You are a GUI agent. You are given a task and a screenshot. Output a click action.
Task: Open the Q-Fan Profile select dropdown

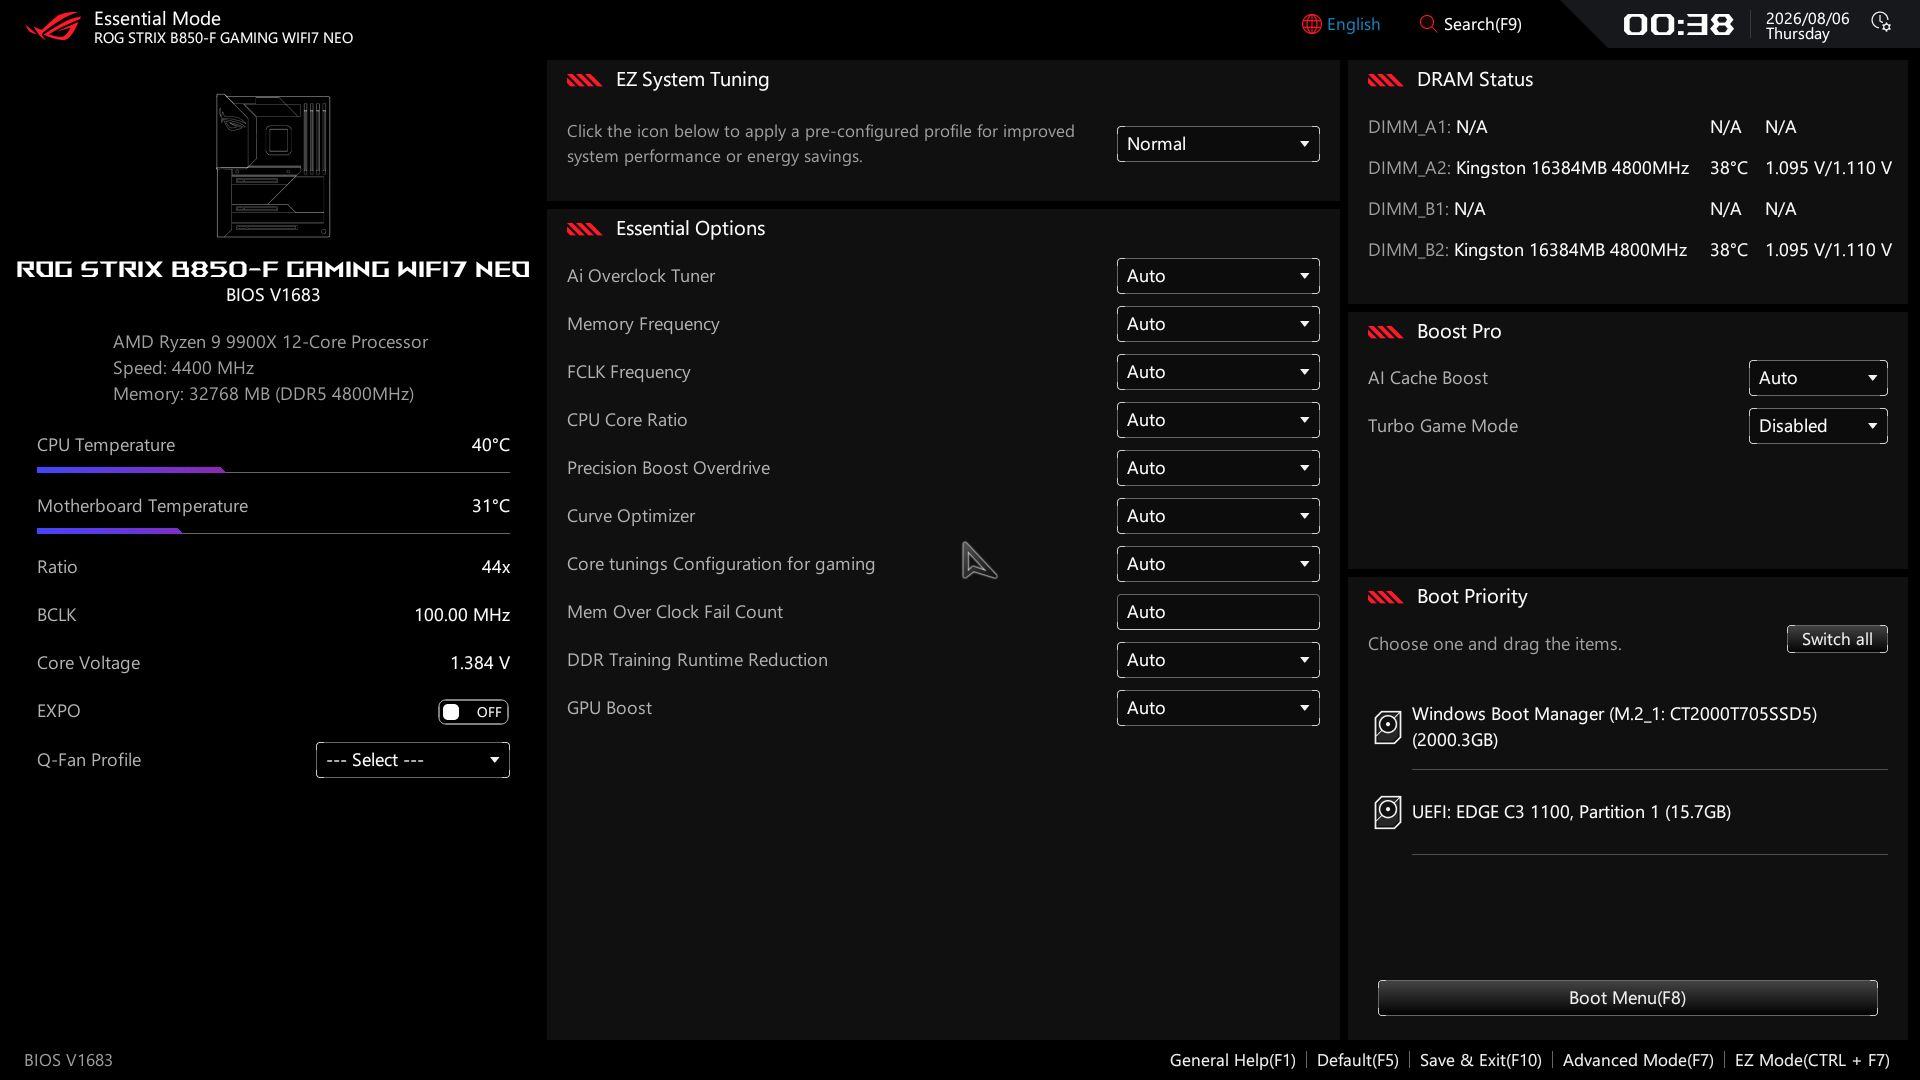pyautogui.click(x=413, y=760)
